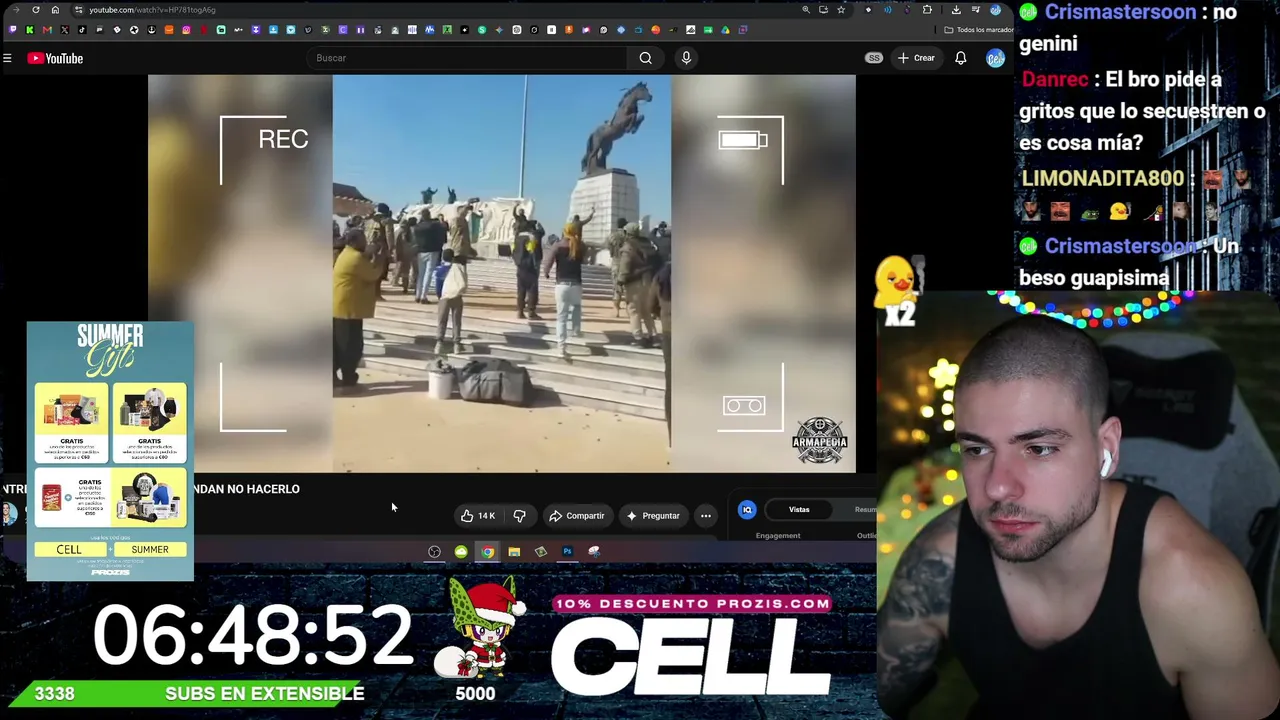Reload the page in Chrome
Image resolution: width=1280 pixels, height=720 pixels.
click(36, 10)
